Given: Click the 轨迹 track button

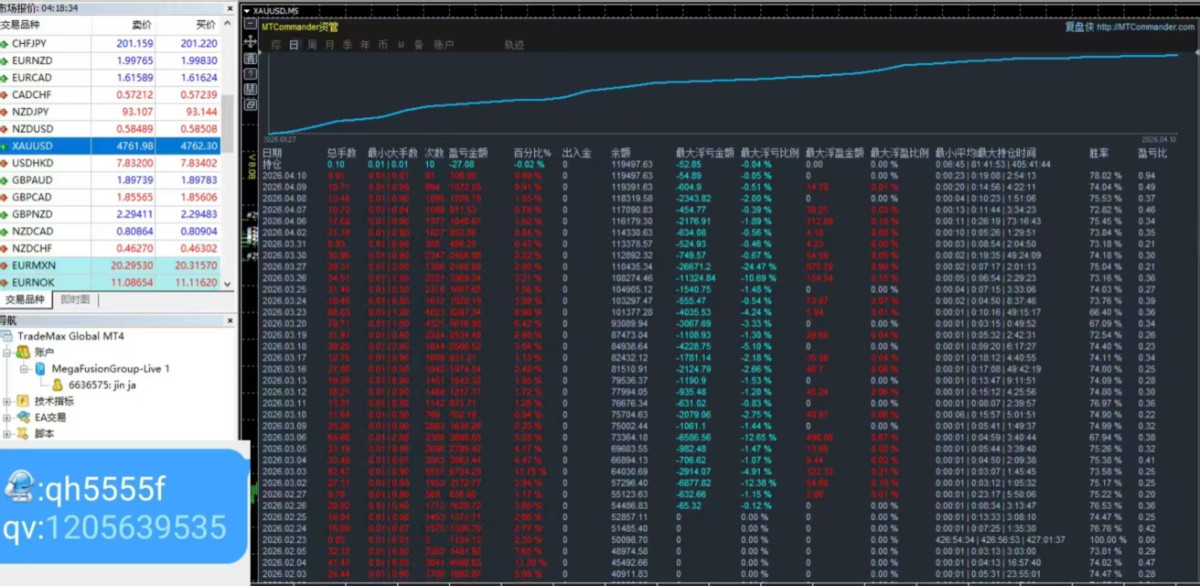Looking at the screenshot, I should click(x=514, y=45).
